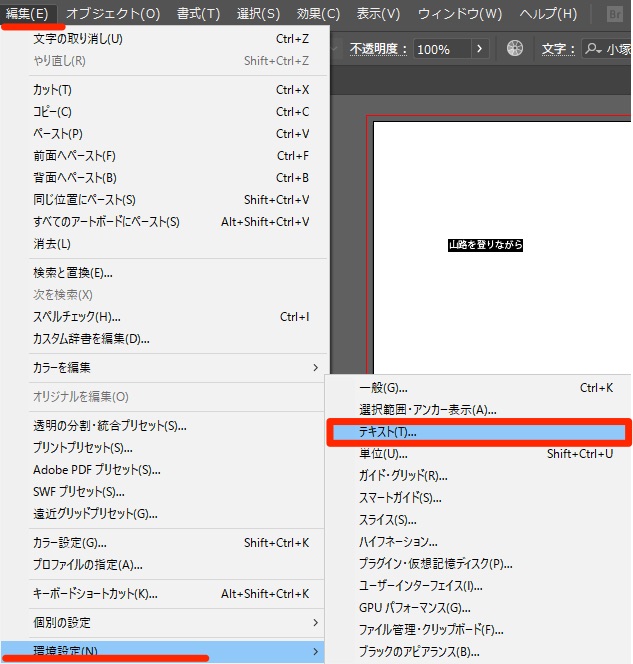633x664 pixels.
Task: Click the 不透明度 100% input field
Action: point(442,49)
